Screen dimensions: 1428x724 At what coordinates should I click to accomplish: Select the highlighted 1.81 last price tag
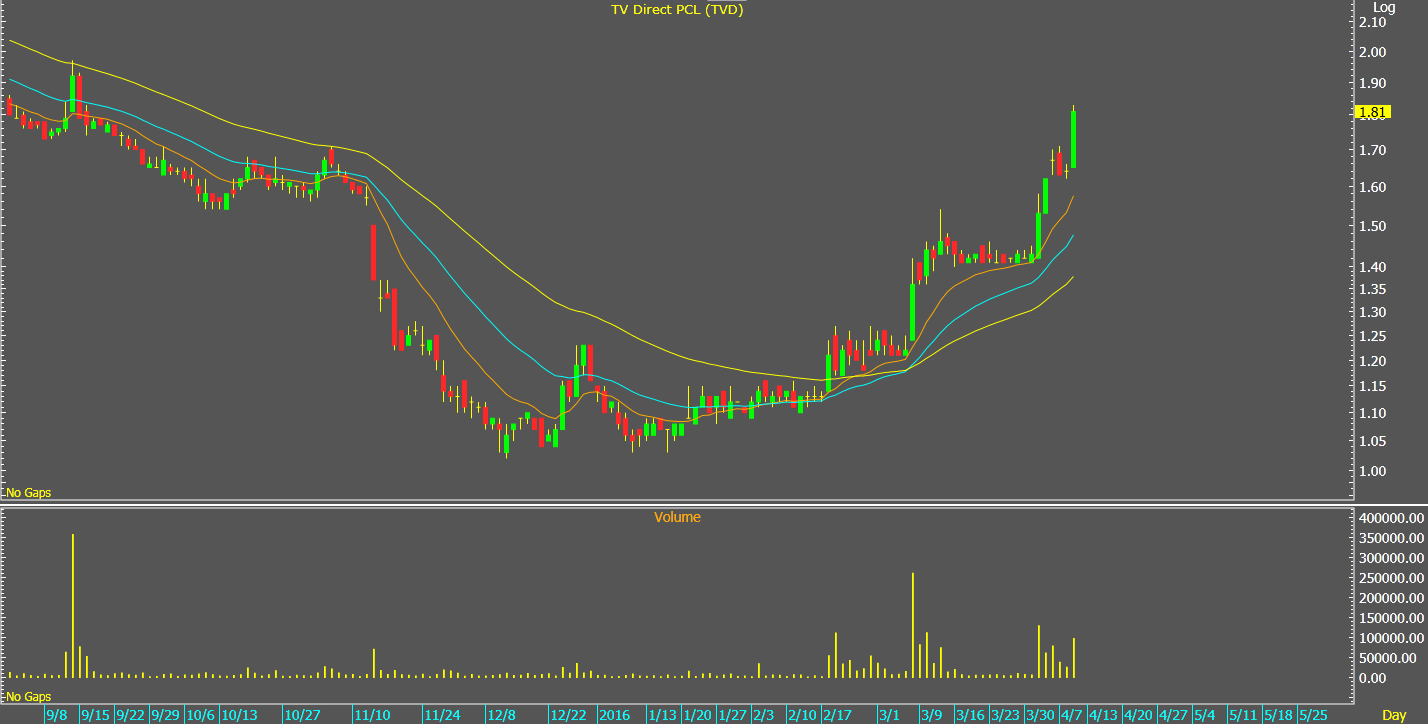[1372, 112]
